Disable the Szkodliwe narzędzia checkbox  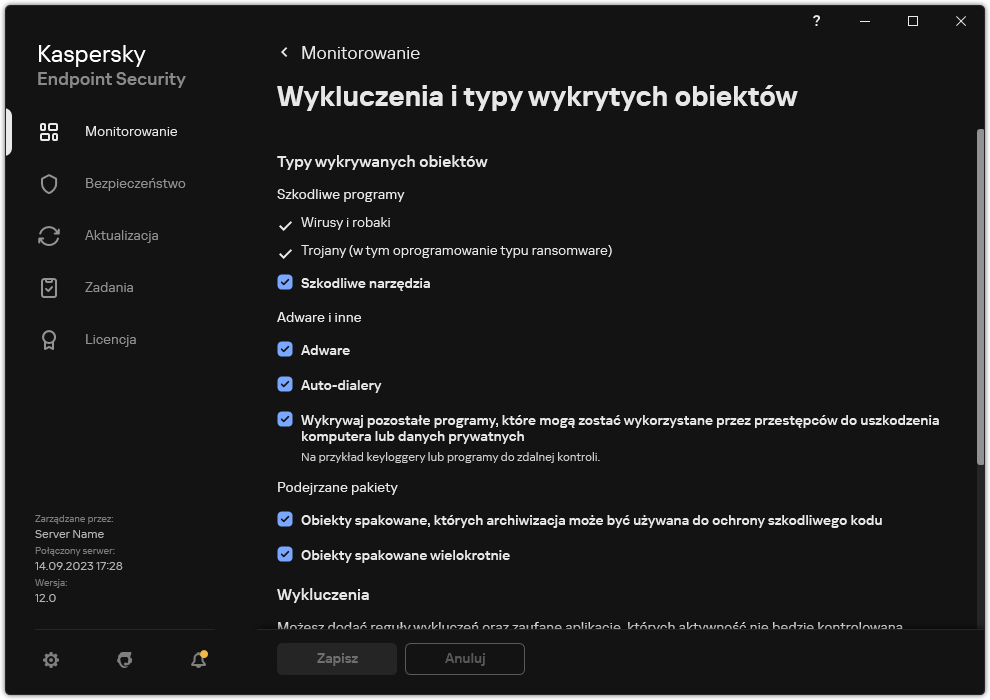point(285,283)
